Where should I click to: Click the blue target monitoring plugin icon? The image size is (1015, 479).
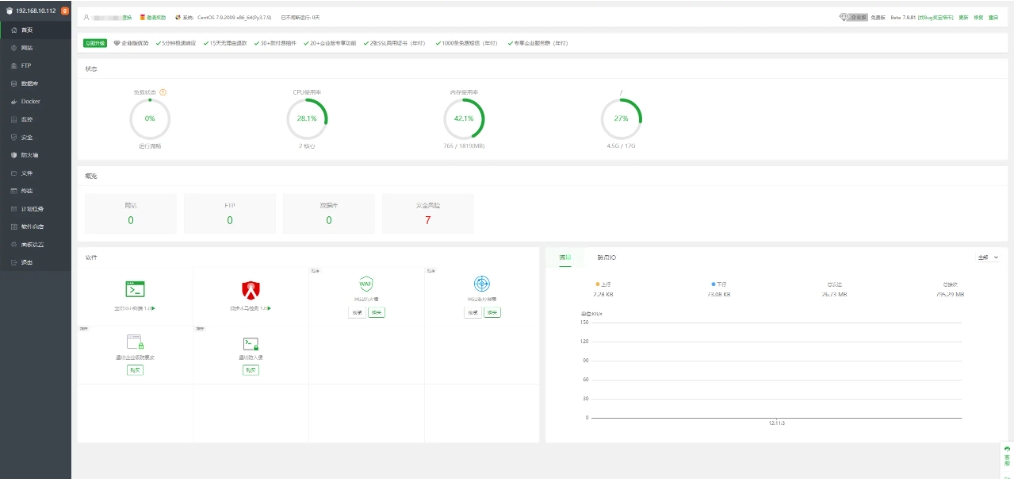click(x=482, y=284)
